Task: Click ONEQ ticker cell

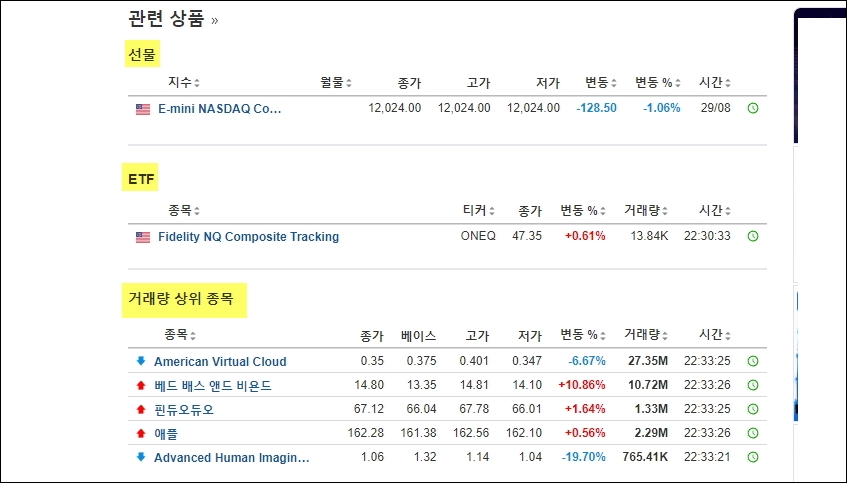Action: (478, 236)
